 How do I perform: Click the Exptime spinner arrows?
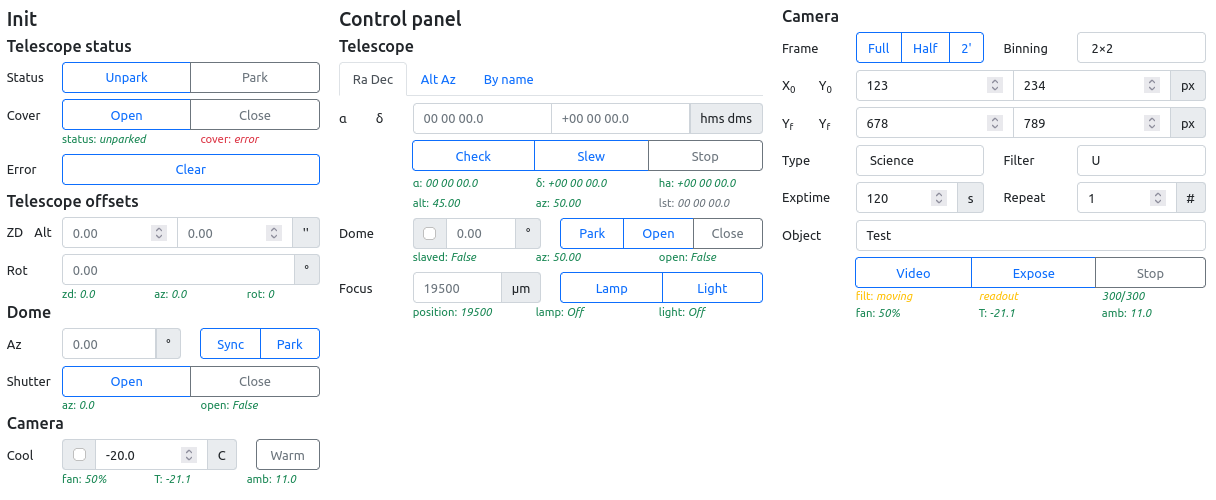pyautogui.click(x=939, y=198)
